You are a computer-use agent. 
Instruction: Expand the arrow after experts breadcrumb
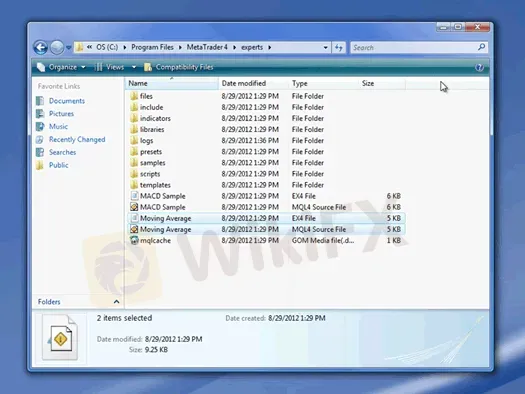click(270, 48)
